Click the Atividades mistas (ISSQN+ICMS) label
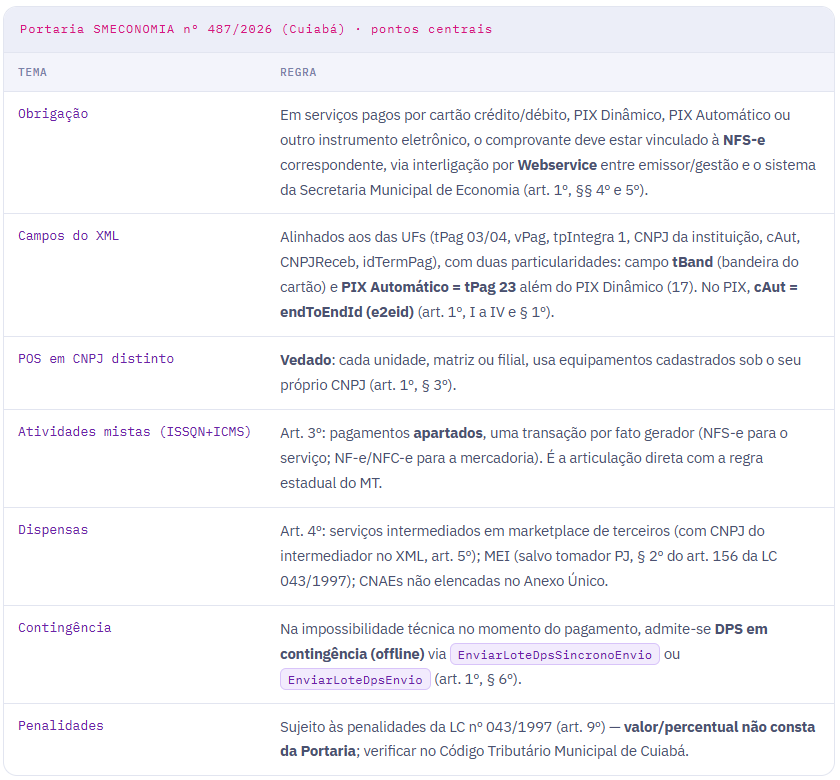The image size is (840, 780). point(134,432)
